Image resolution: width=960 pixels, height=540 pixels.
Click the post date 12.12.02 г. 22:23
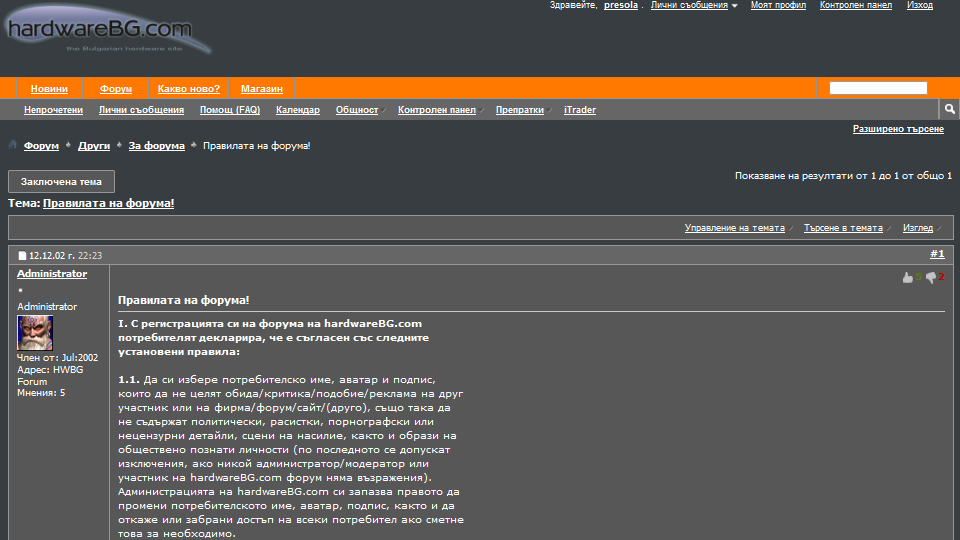pyautogui.click(x=66, y=256)
